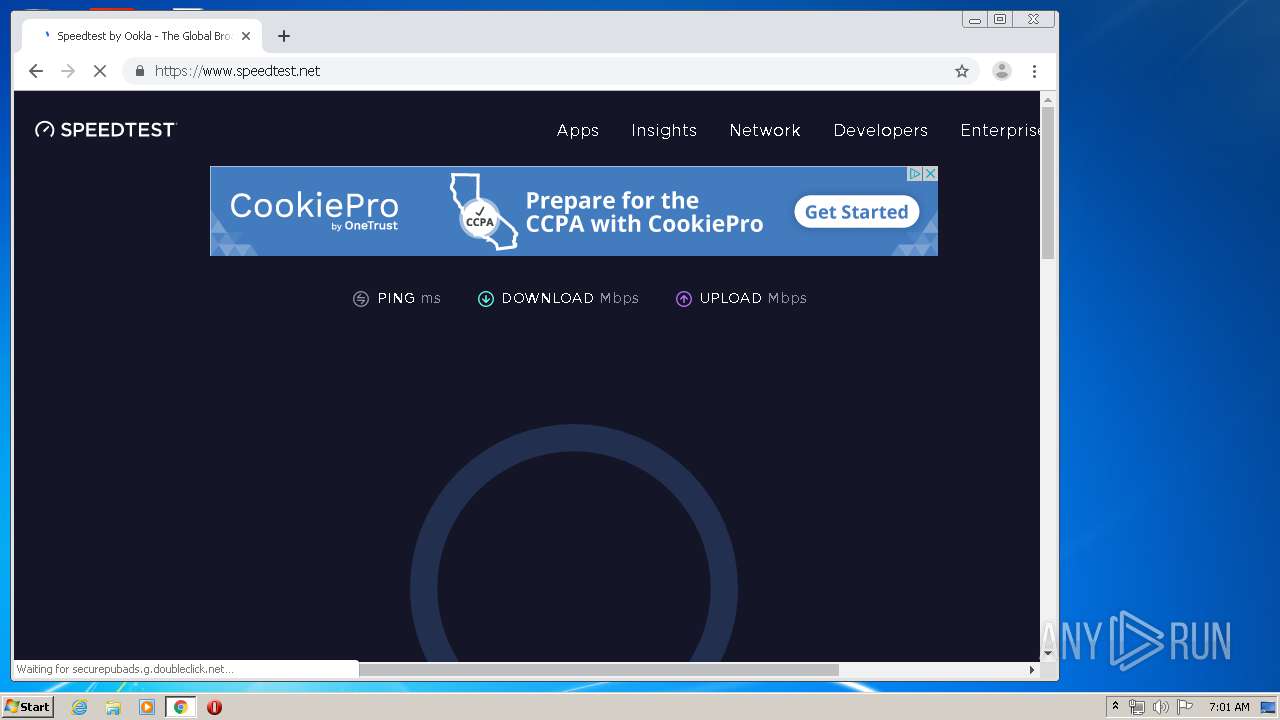
Task: View site security lock info
Action: tap(140, 71)
